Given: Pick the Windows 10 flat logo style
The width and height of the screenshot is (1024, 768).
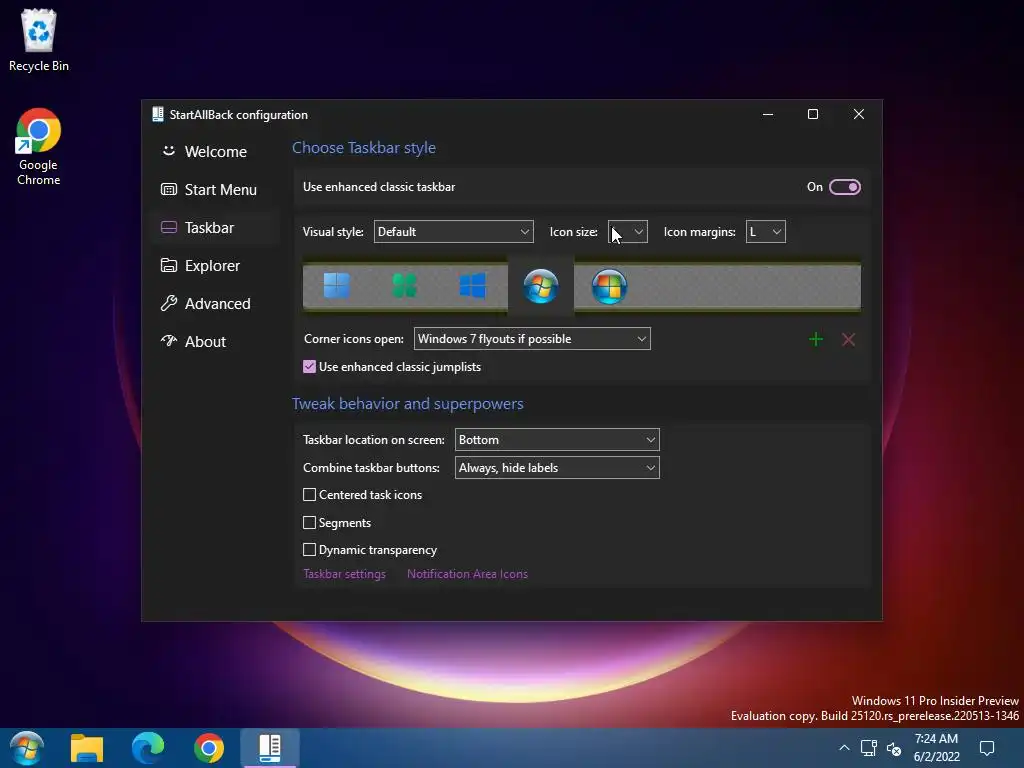Looking at the screenshot, I should coord(472,285).
